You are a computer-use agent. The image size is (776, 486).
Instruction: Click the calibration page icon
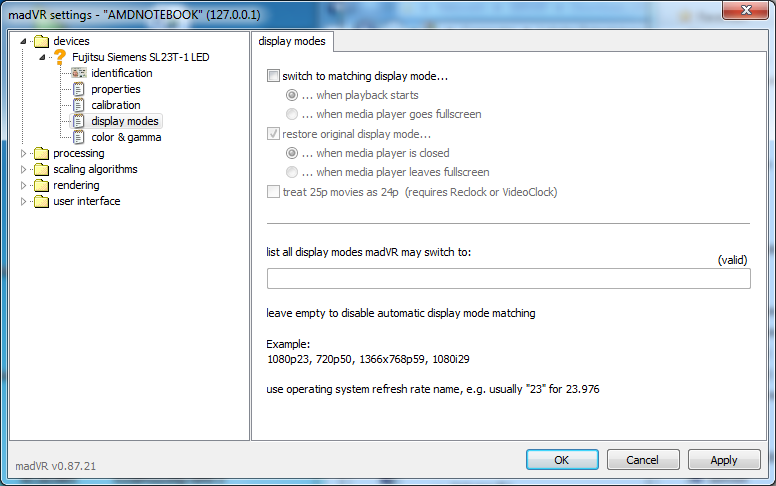pos(79,105)
